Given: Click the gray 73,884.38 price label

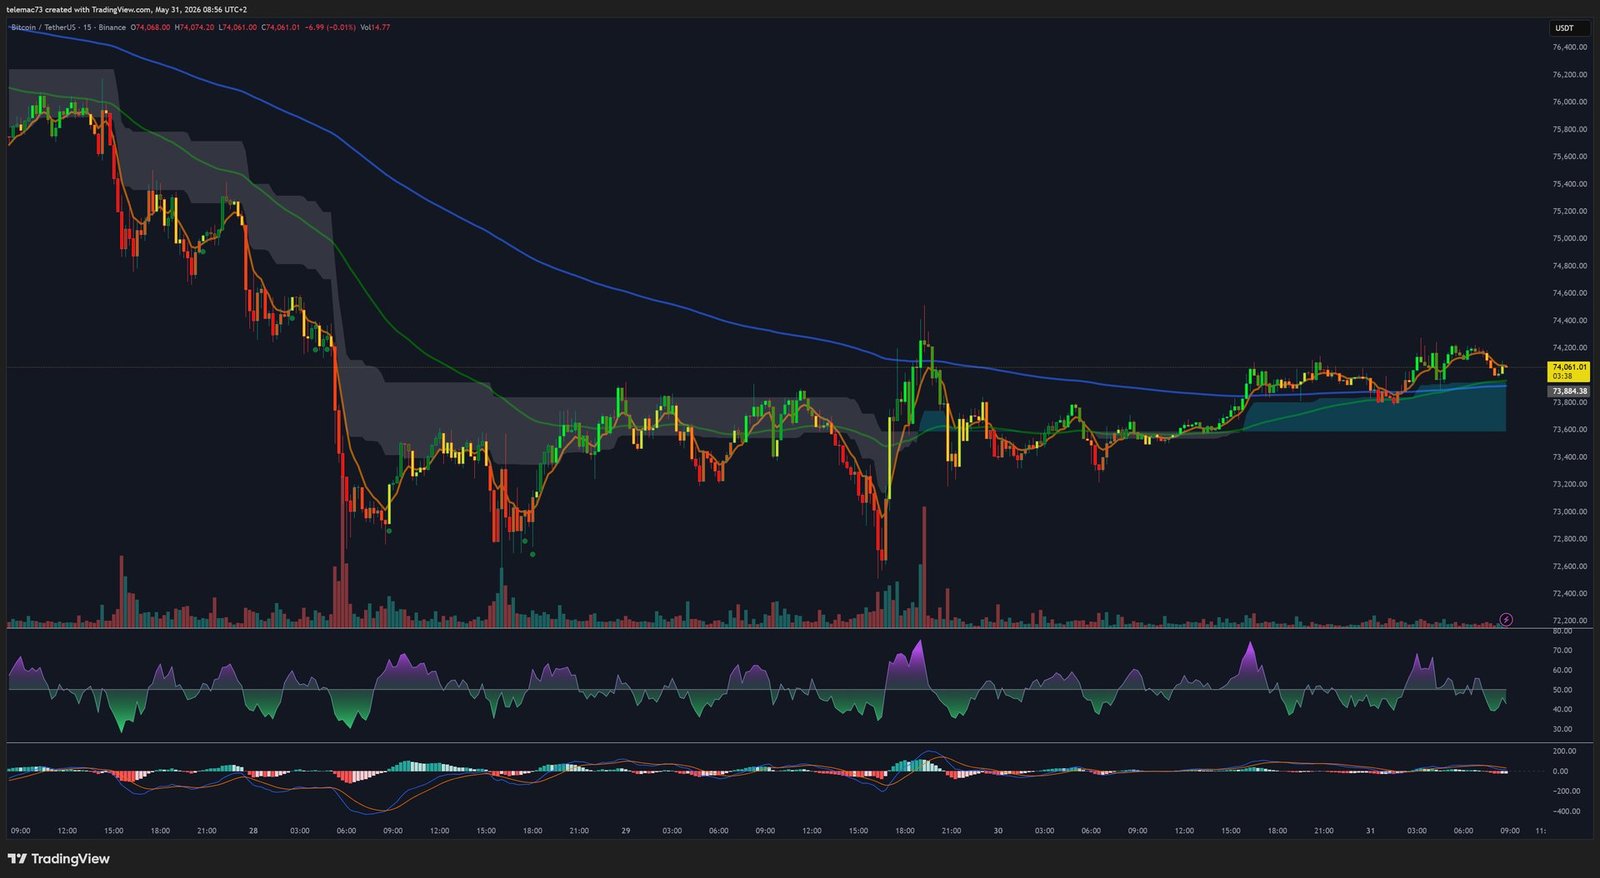Looking at the screenshot, I should (1569, 391).
